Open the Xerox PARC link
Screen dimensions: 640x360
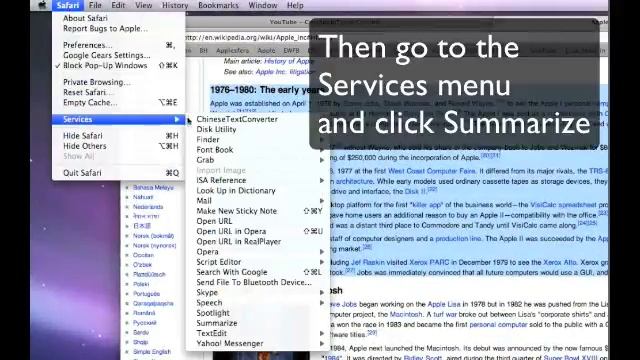[429, 262]
